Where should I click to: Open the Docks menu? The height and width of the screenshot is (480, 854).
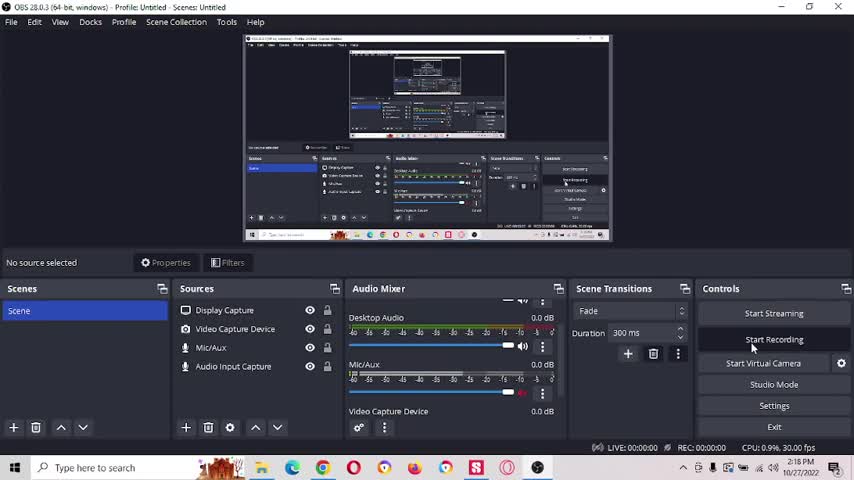point(90,22)
